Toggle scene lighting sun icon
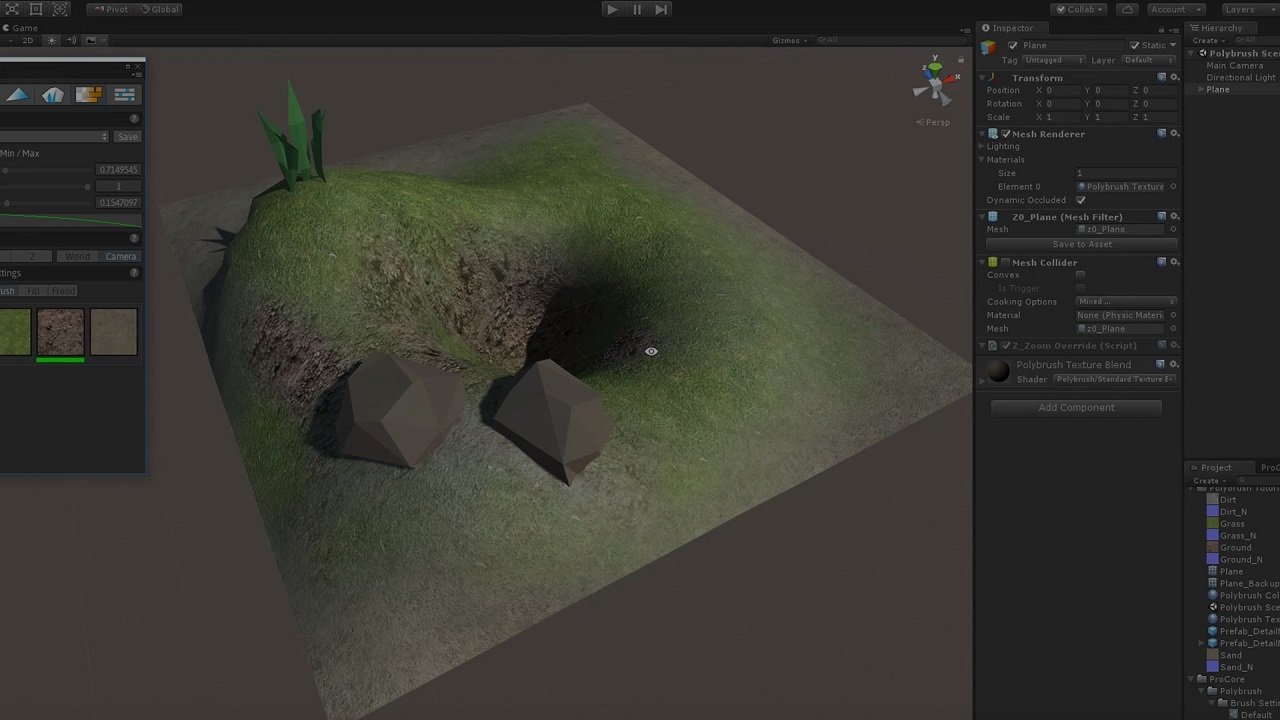This screenshot has height=720, width=1280. 52,40
